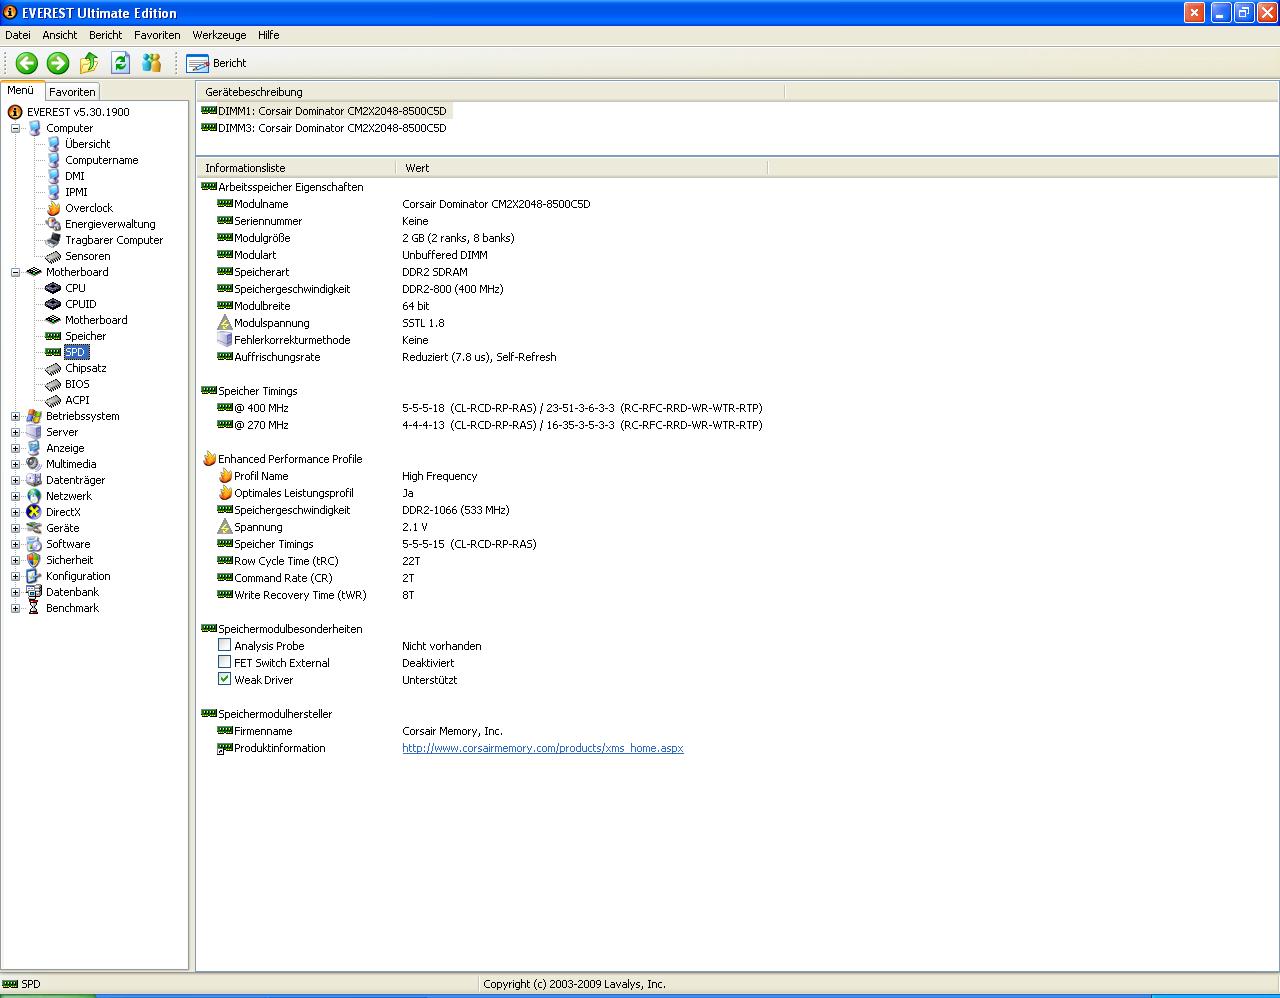Toggle the FET Switch External checkbox
1280x998 pixels.
pos(225,663)
